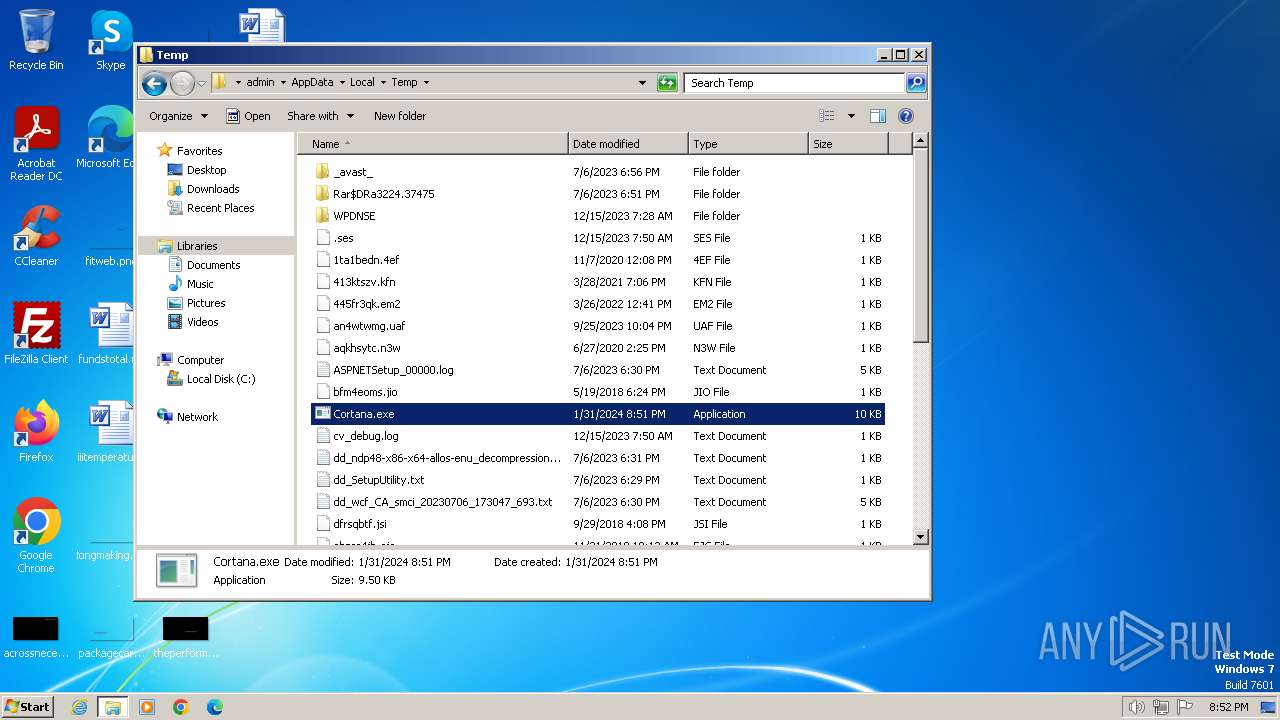Refresh the Temp folder view
Viewport: 1280px width, 720px height.
[667, 83]
